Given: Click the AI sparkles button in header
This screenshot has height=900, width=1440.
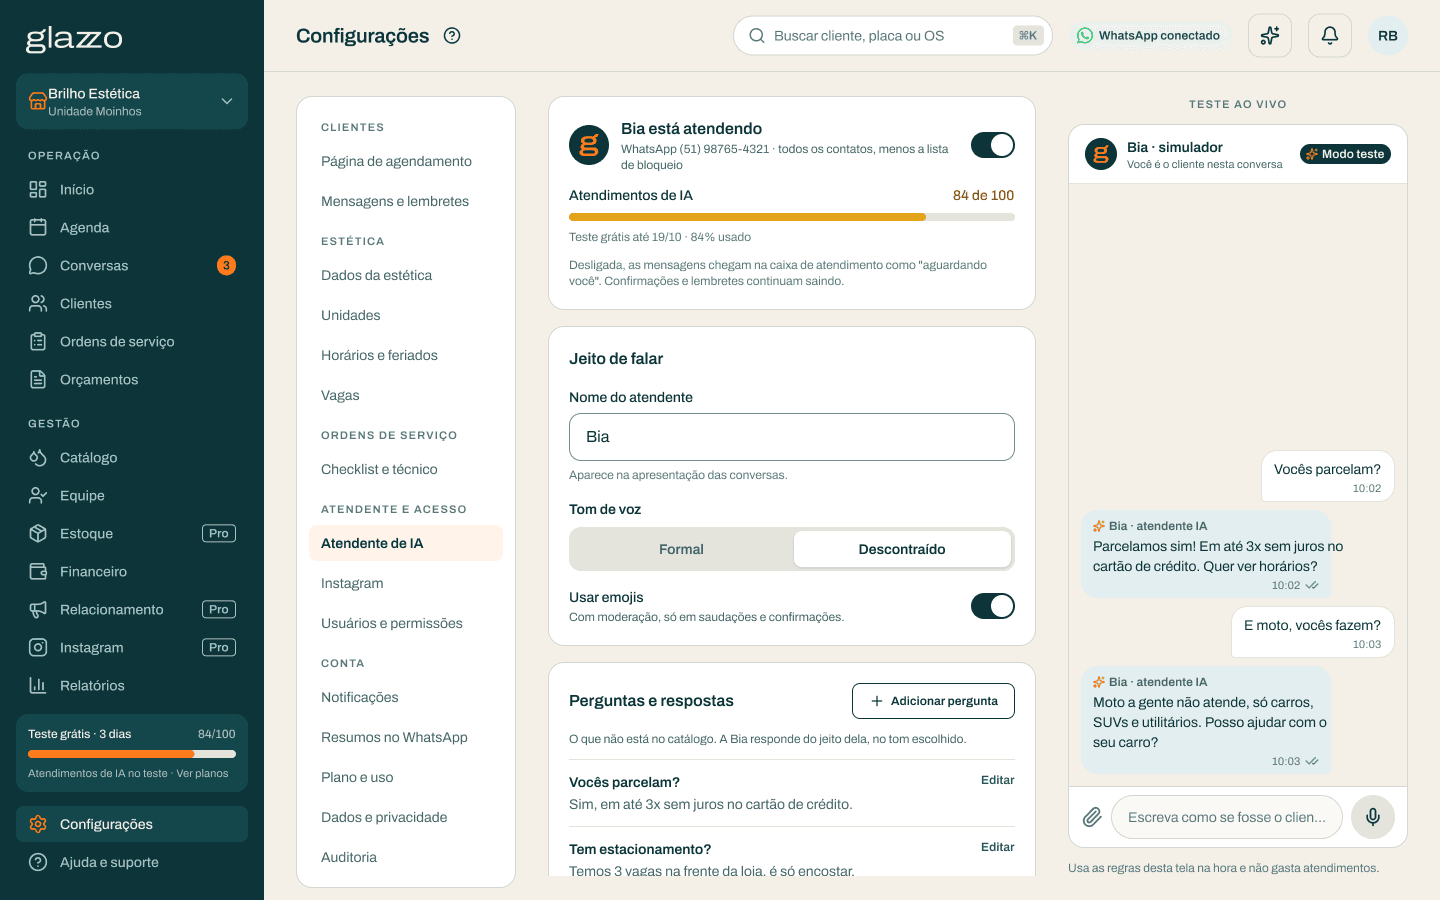Looking at the screenshot, I should coord(1270,36).
